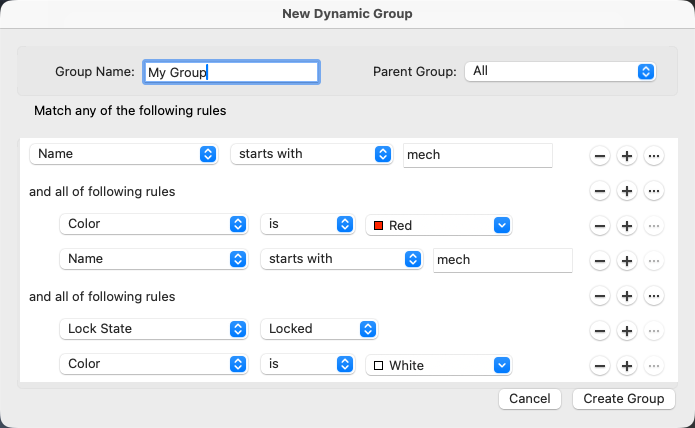This screenshot has width=695, height=428.
Task: Open the Parent Group dropdown set to All
Action: click(559, 71)
